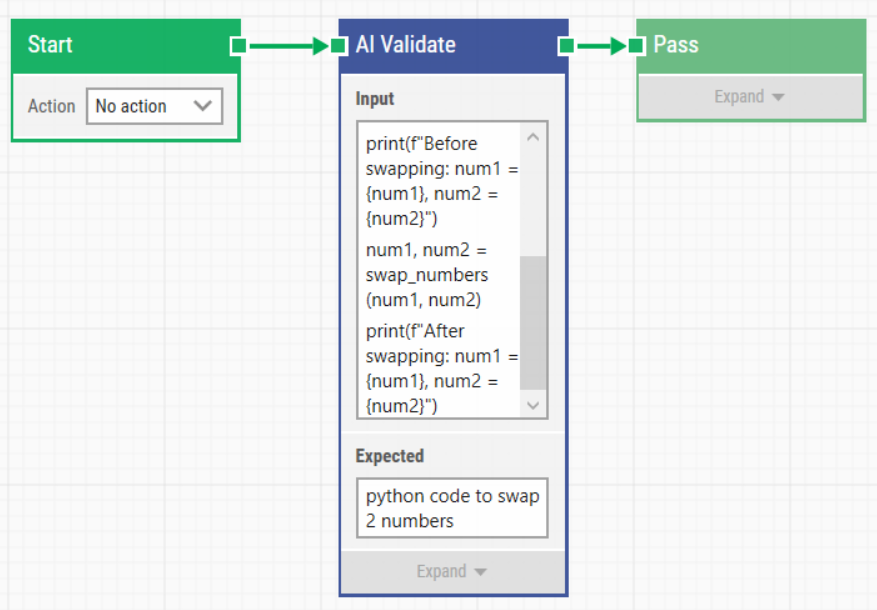Screen dimensions: 877x610
Task: Click the Expand button below Expected
Action: pyautogui.click(x=452, y=571)
